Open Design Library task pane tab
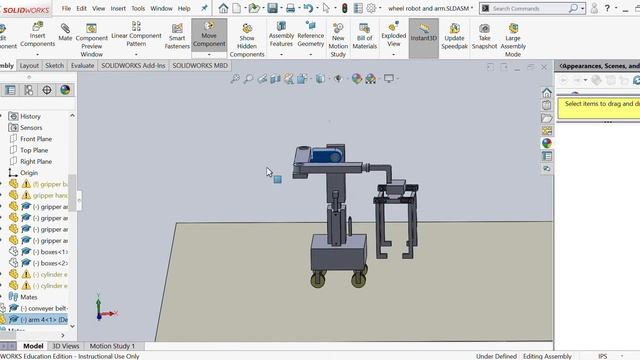640x360 pixels. point(547,105)
